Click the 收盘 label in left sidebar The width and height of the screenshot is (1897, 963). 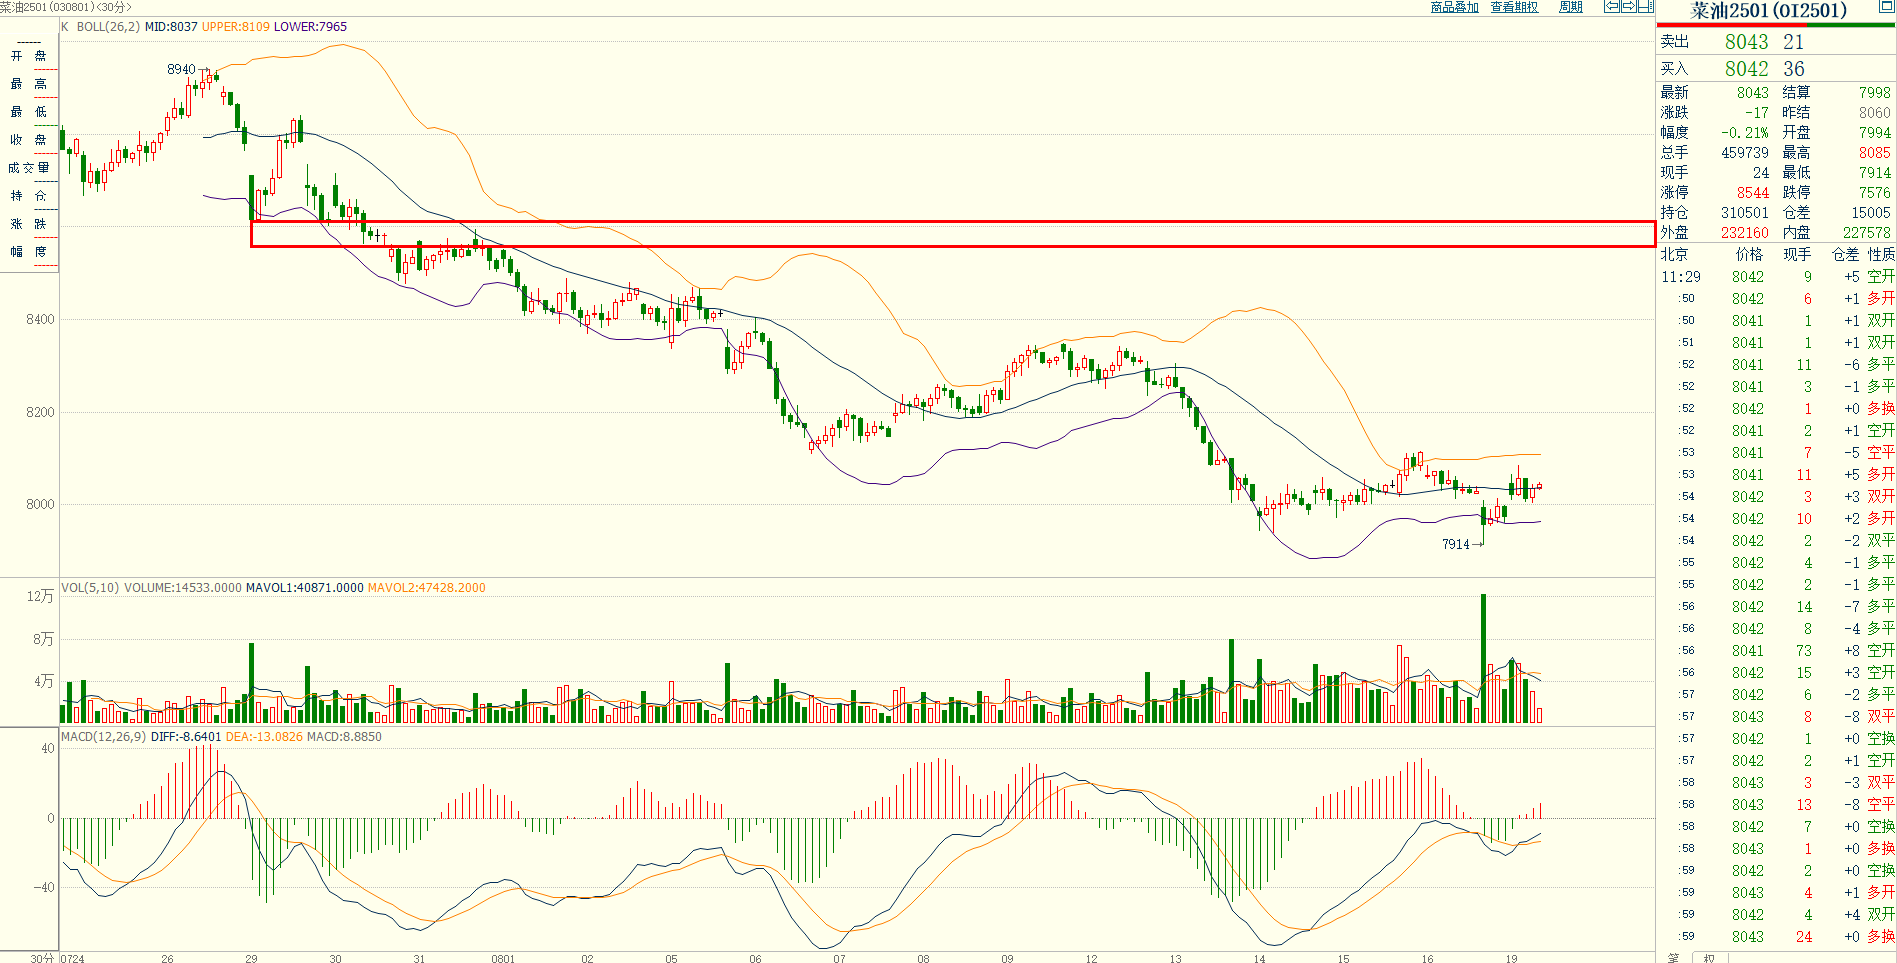tap(29, 140)
